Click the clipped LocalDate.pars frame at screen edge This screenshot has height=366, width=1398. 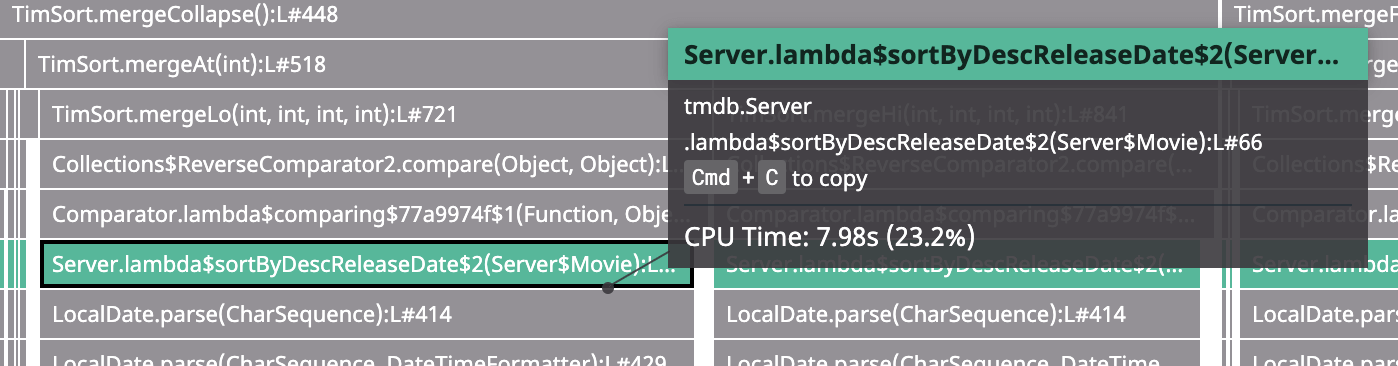[1318, 315]
